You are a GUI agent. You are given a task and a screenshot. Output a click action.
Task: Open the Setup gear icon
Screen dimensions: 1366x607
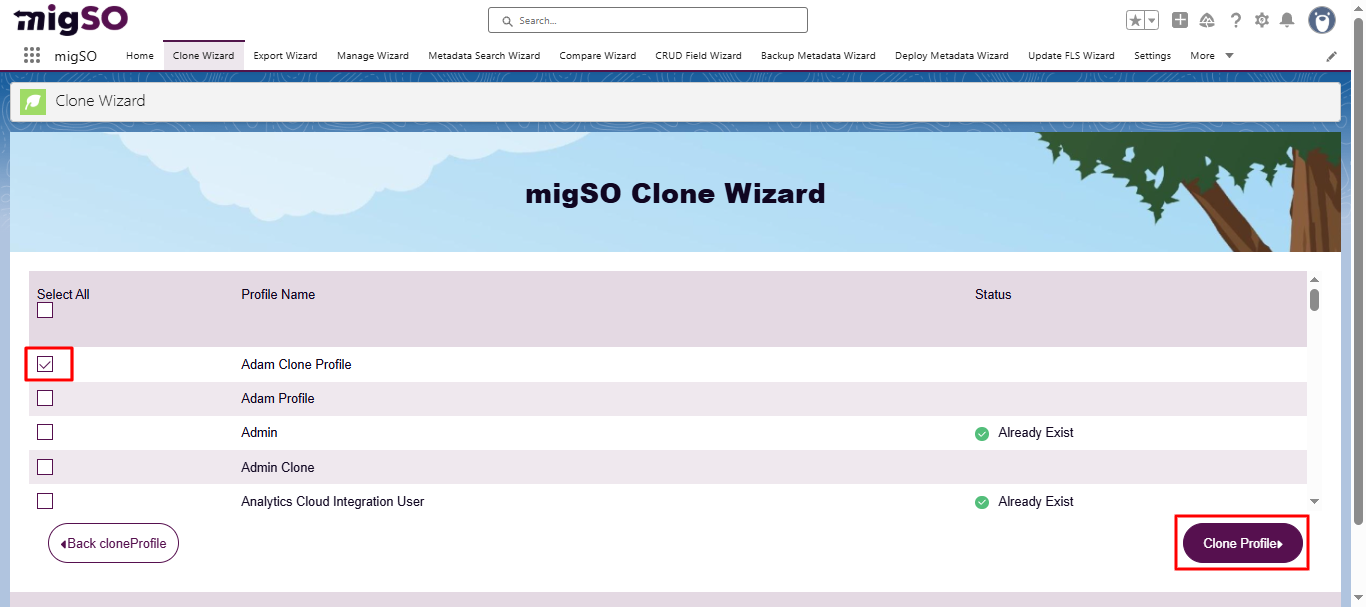coord(1262,20)
